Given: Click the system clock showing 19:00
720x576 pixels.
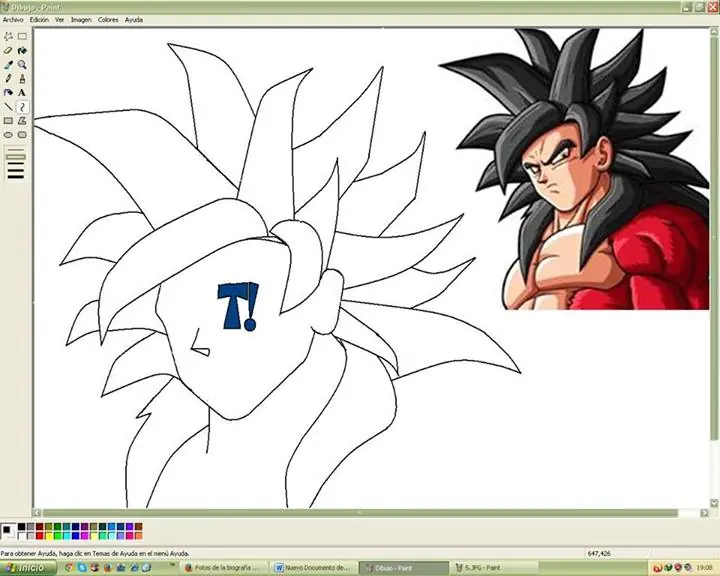Looking at the screenshot, I should [x=704, y=568].
